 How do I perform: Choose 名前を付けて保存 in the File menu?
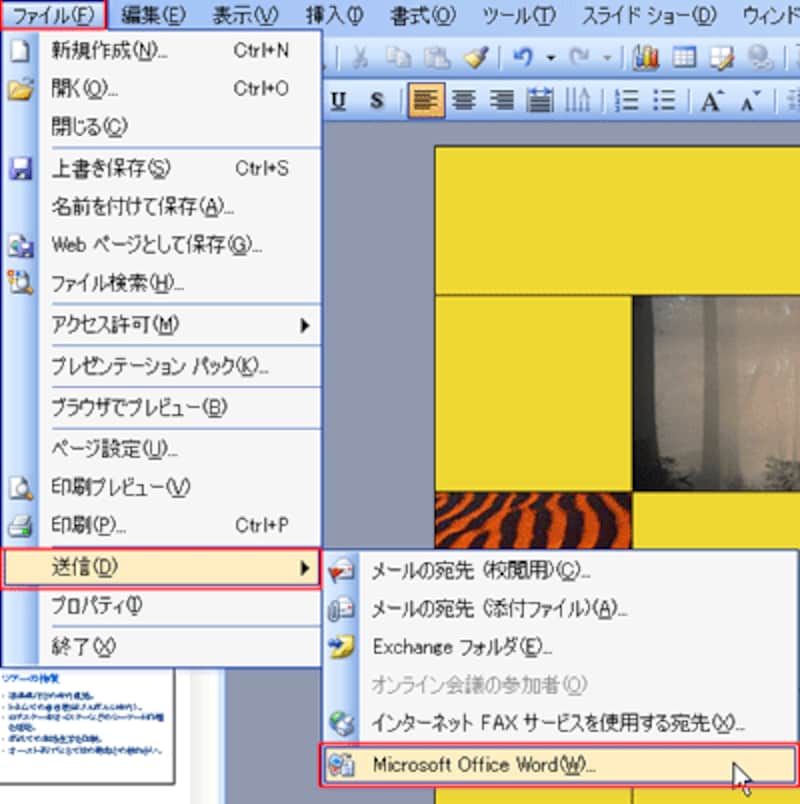[141, 207]
